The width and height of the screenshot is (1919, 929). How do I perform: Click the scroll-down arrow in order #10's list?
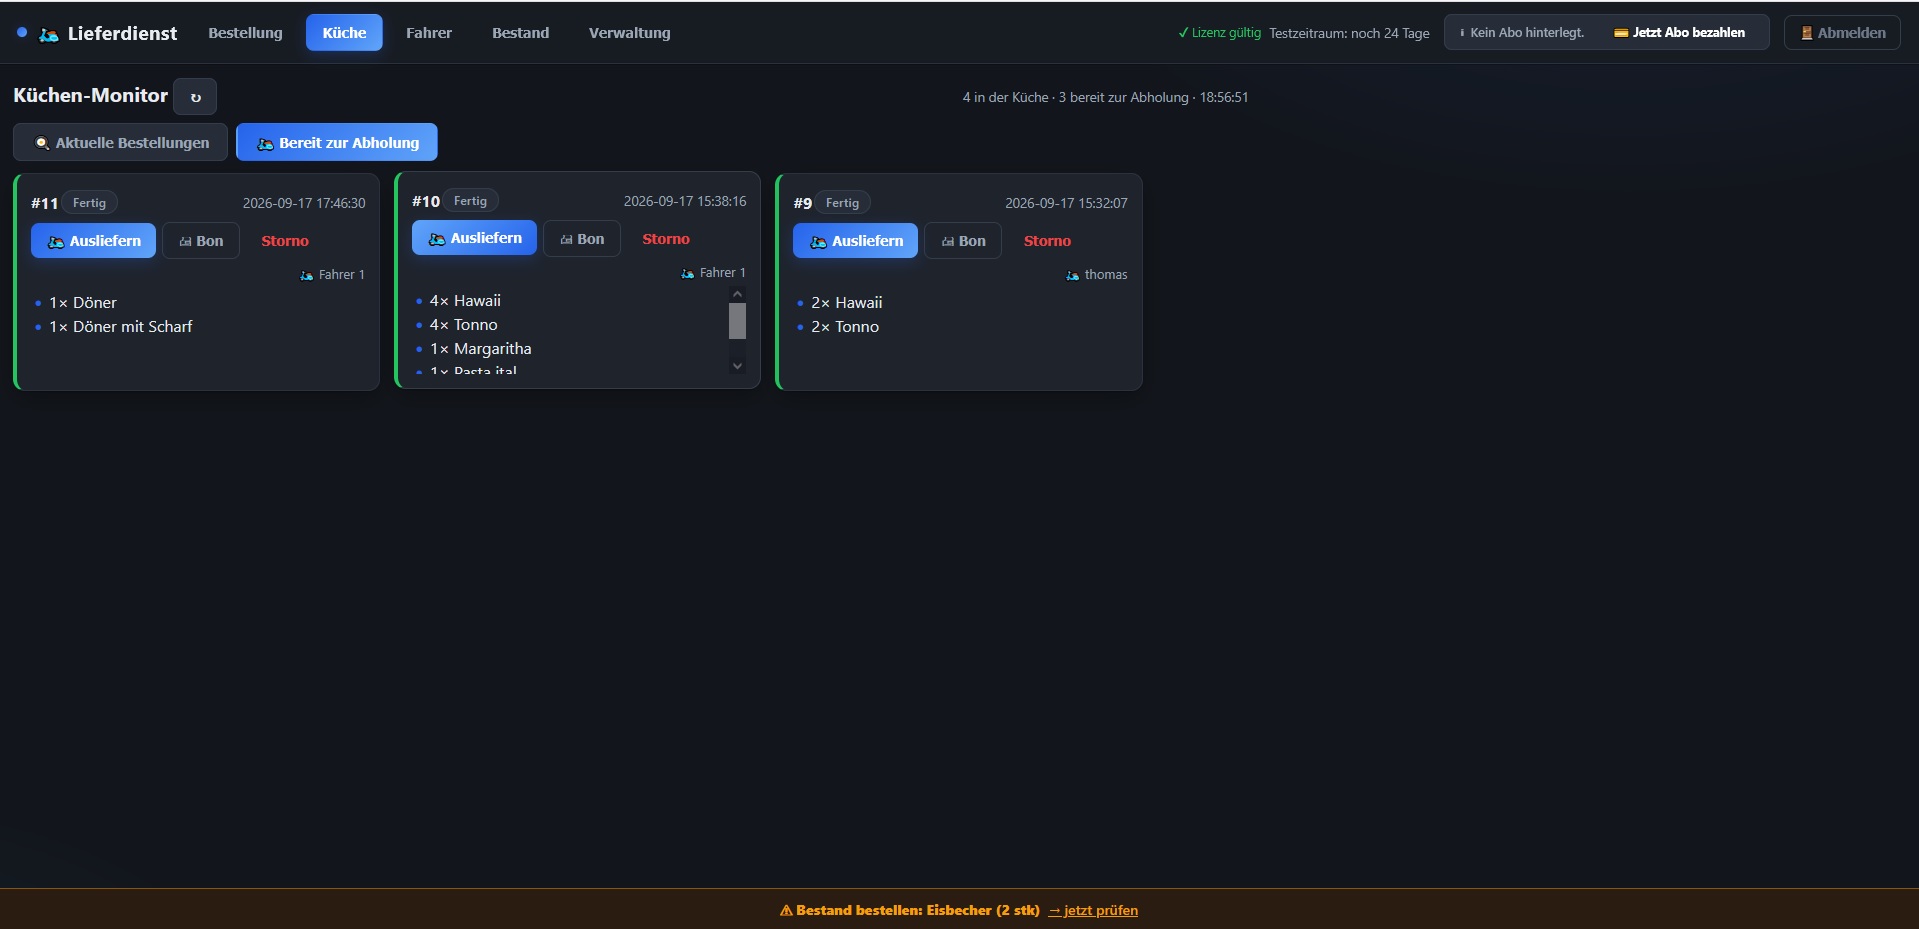coord(737,366)
